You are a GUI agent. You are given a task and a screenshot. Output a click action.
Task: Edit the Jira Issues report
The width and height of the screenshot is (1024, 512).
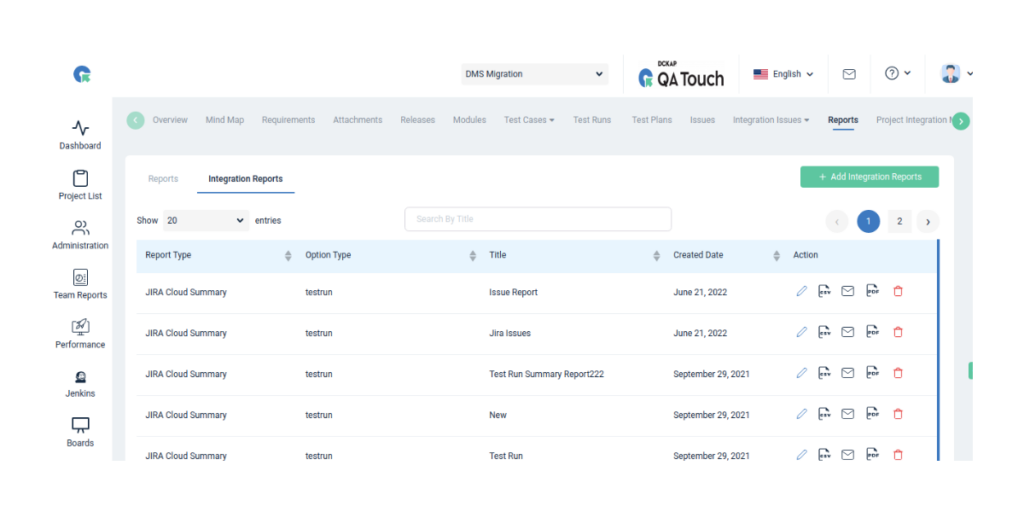point(802,332)
